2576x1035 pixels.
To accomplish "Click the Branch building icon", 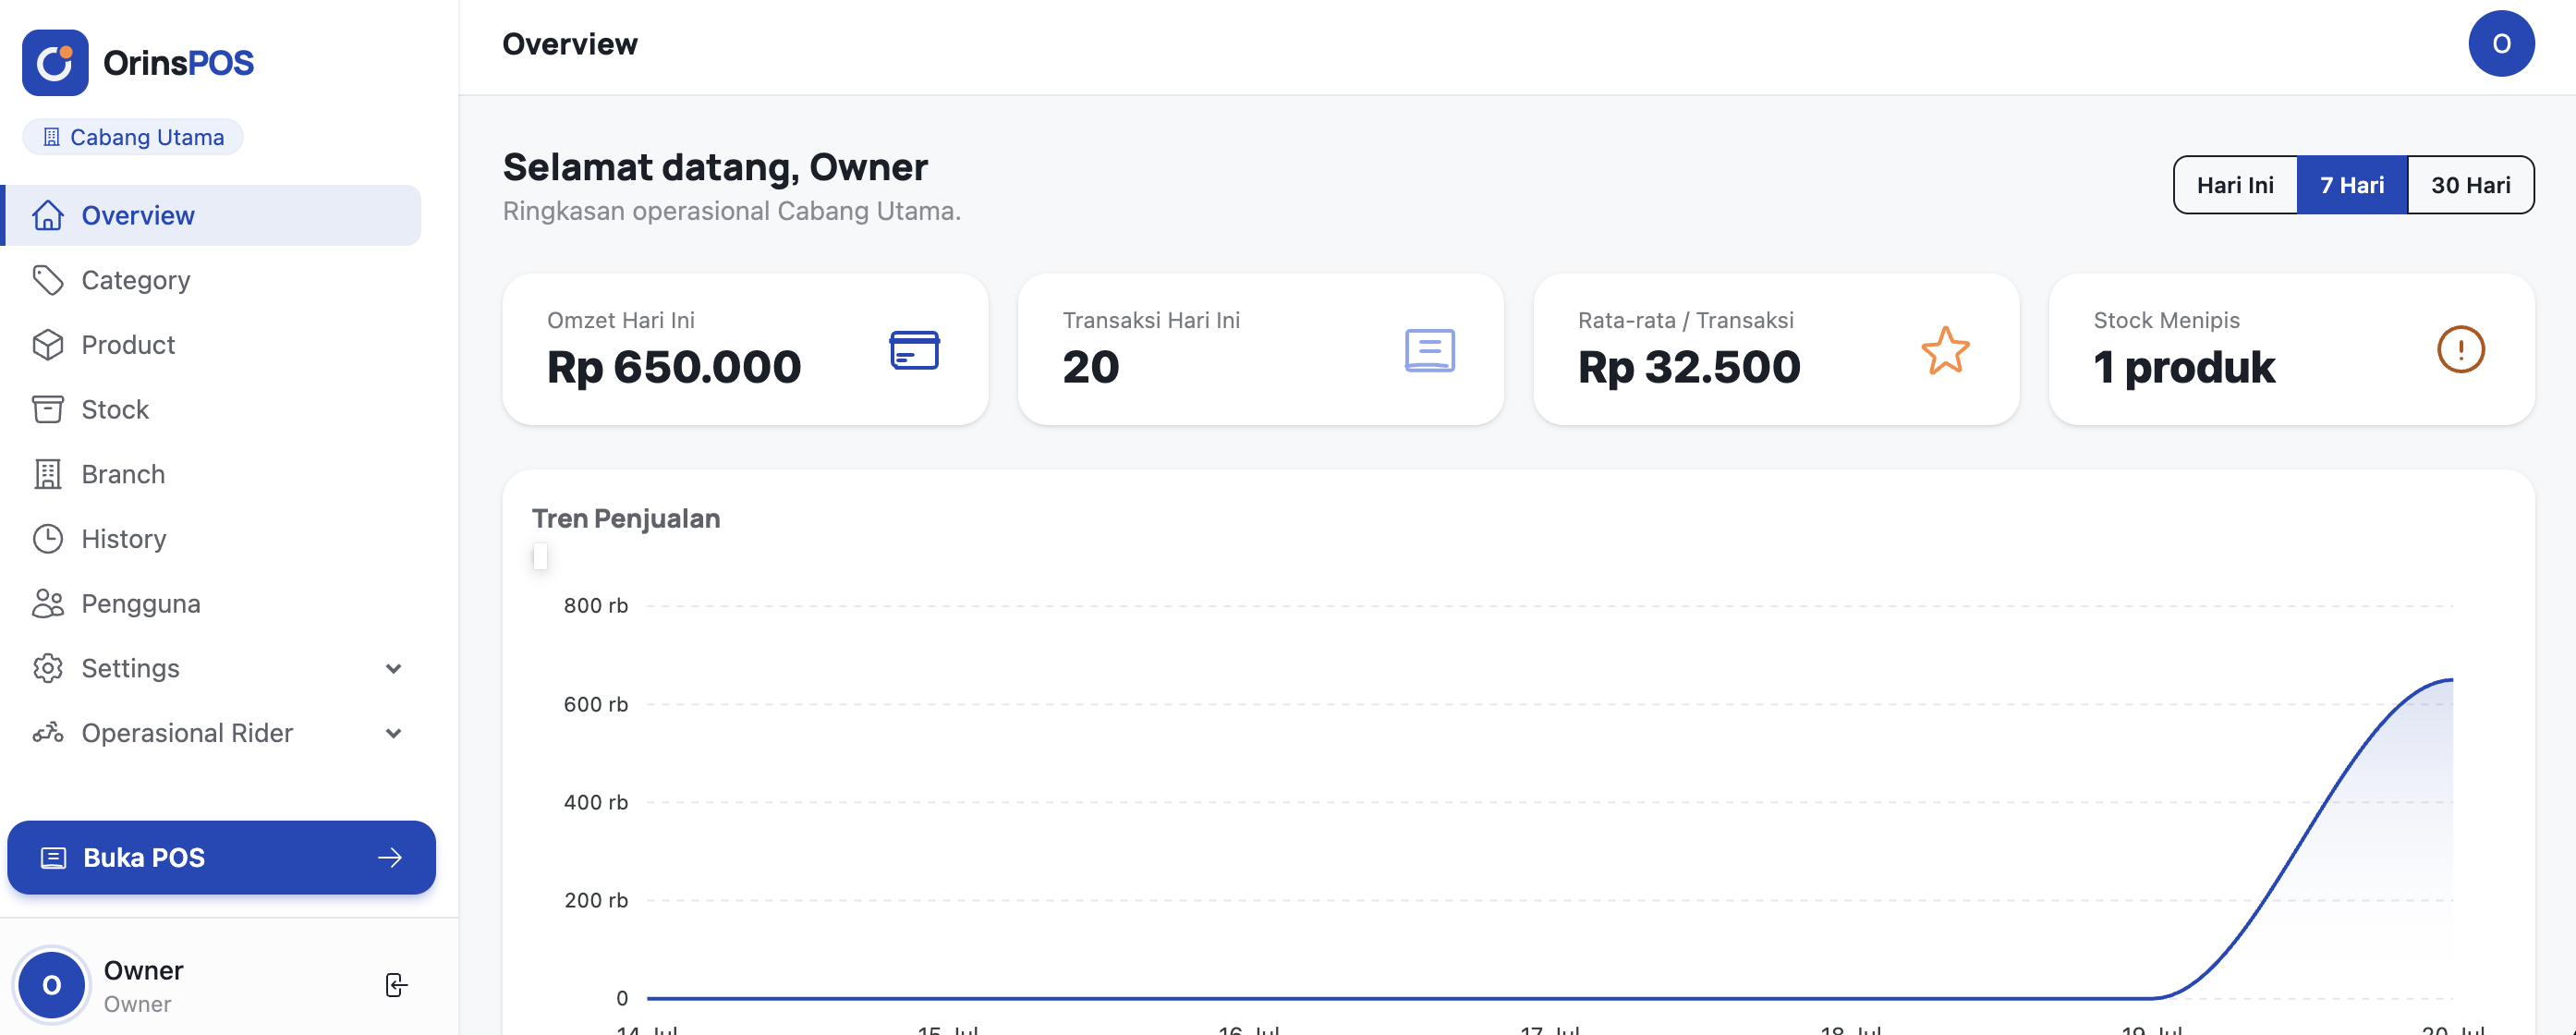I will point(48,474).
